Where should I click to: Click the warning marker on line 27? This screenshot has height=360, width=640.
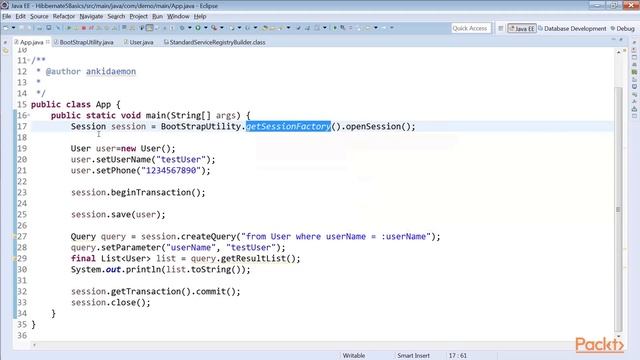coord(14,236)
